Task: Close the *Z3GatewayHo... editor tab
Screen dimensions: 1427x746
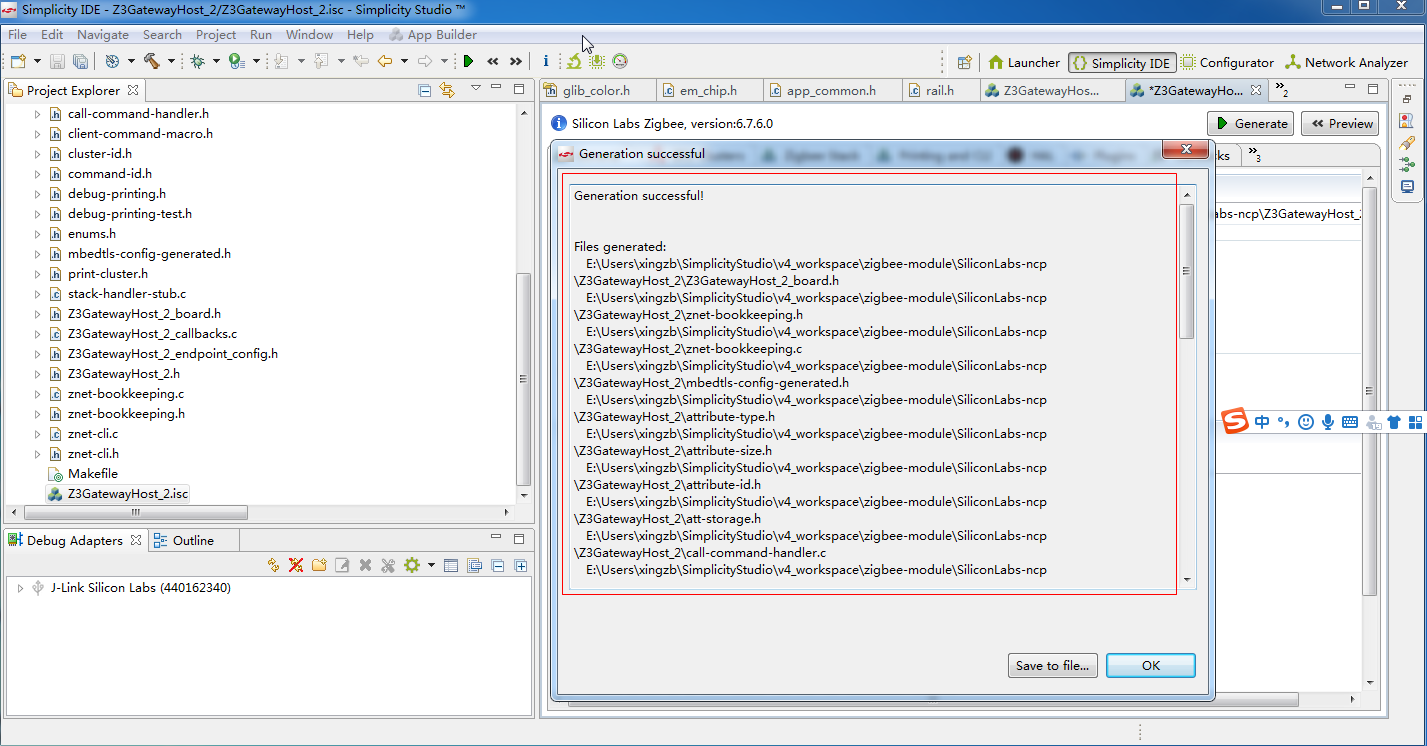Action: click(1256, 90)
